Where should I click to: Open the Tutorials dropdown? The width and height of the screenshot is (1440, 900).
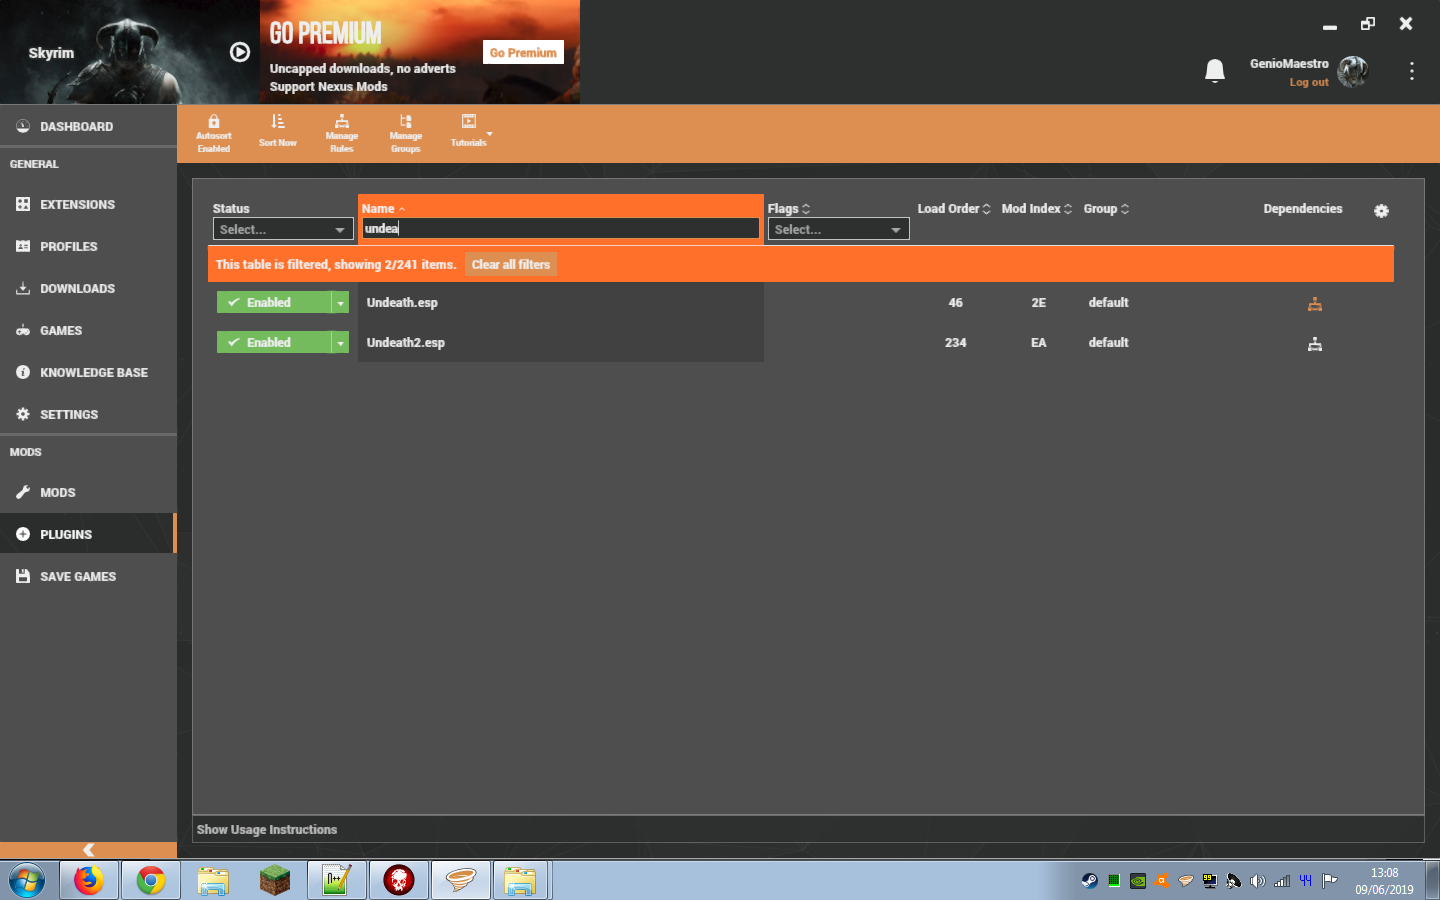[x=470, y=131]
